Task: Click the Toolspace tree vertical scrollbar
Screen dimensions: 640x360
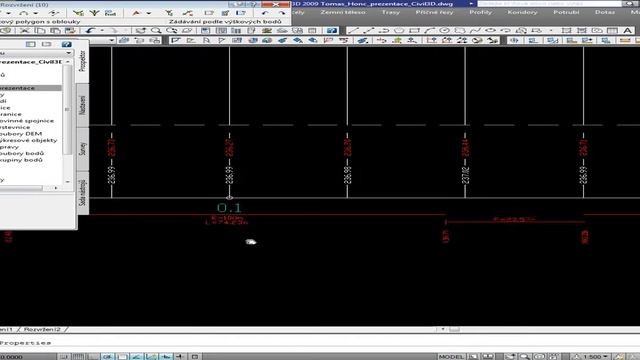Action: click(67, 121)
